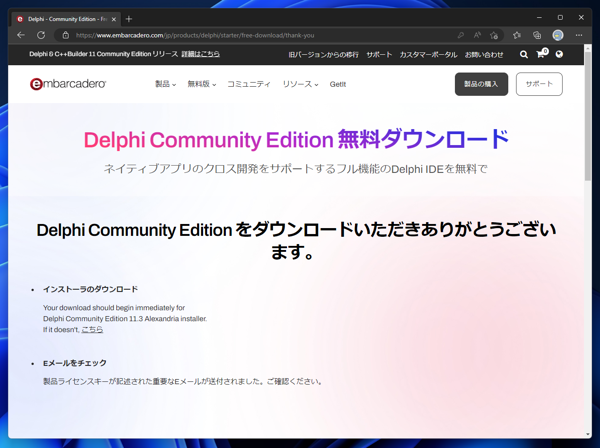
Task: Open a new browser tab
Action: coord(129,19)
